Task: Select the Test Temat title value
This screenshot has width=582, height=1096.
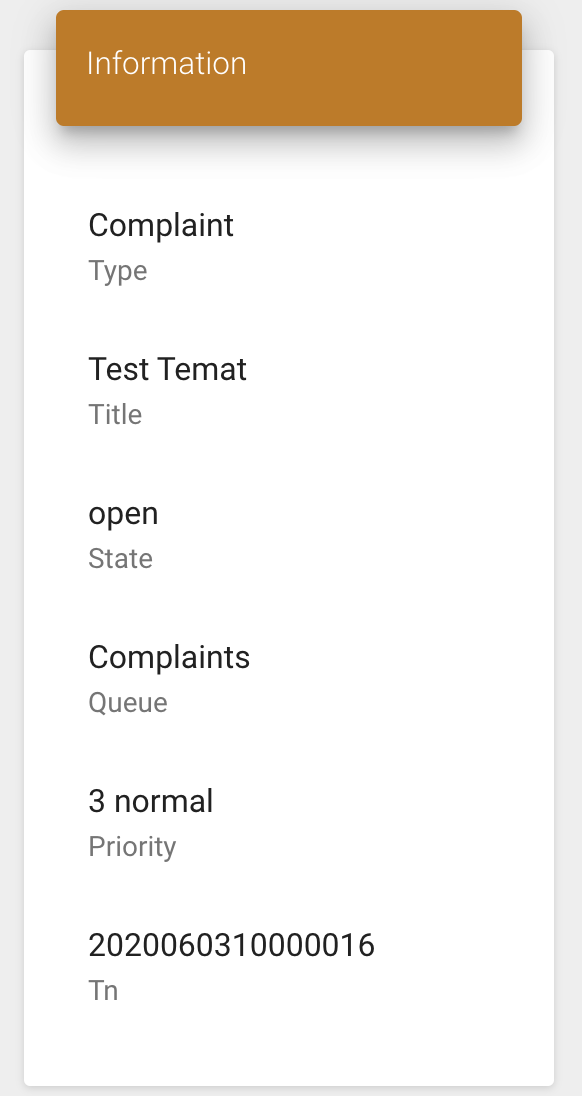Action: pos(167,369)
